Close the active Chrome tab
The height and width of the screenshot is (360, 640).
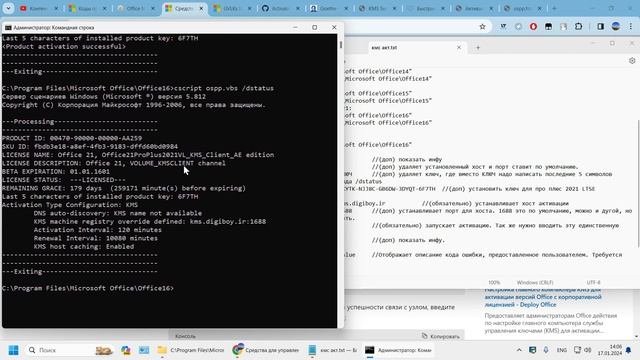pyautogui.click(x=201, y=8)
